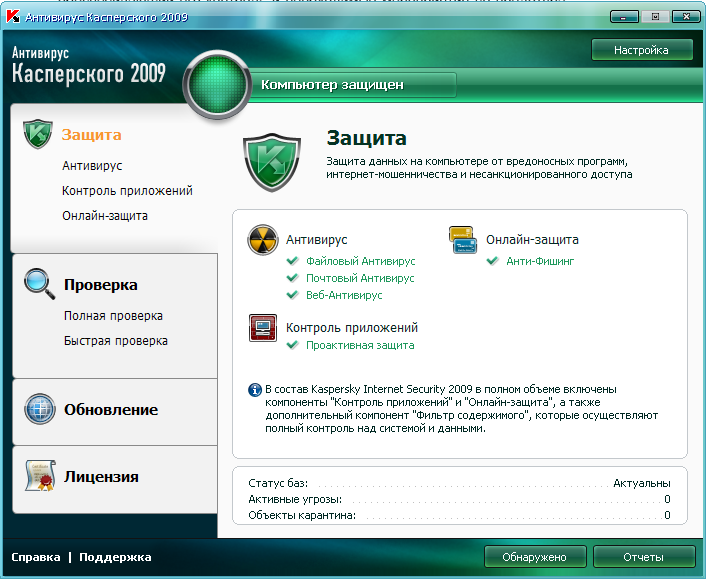Select the Лицензия section in sidebar

coord(101,476)
